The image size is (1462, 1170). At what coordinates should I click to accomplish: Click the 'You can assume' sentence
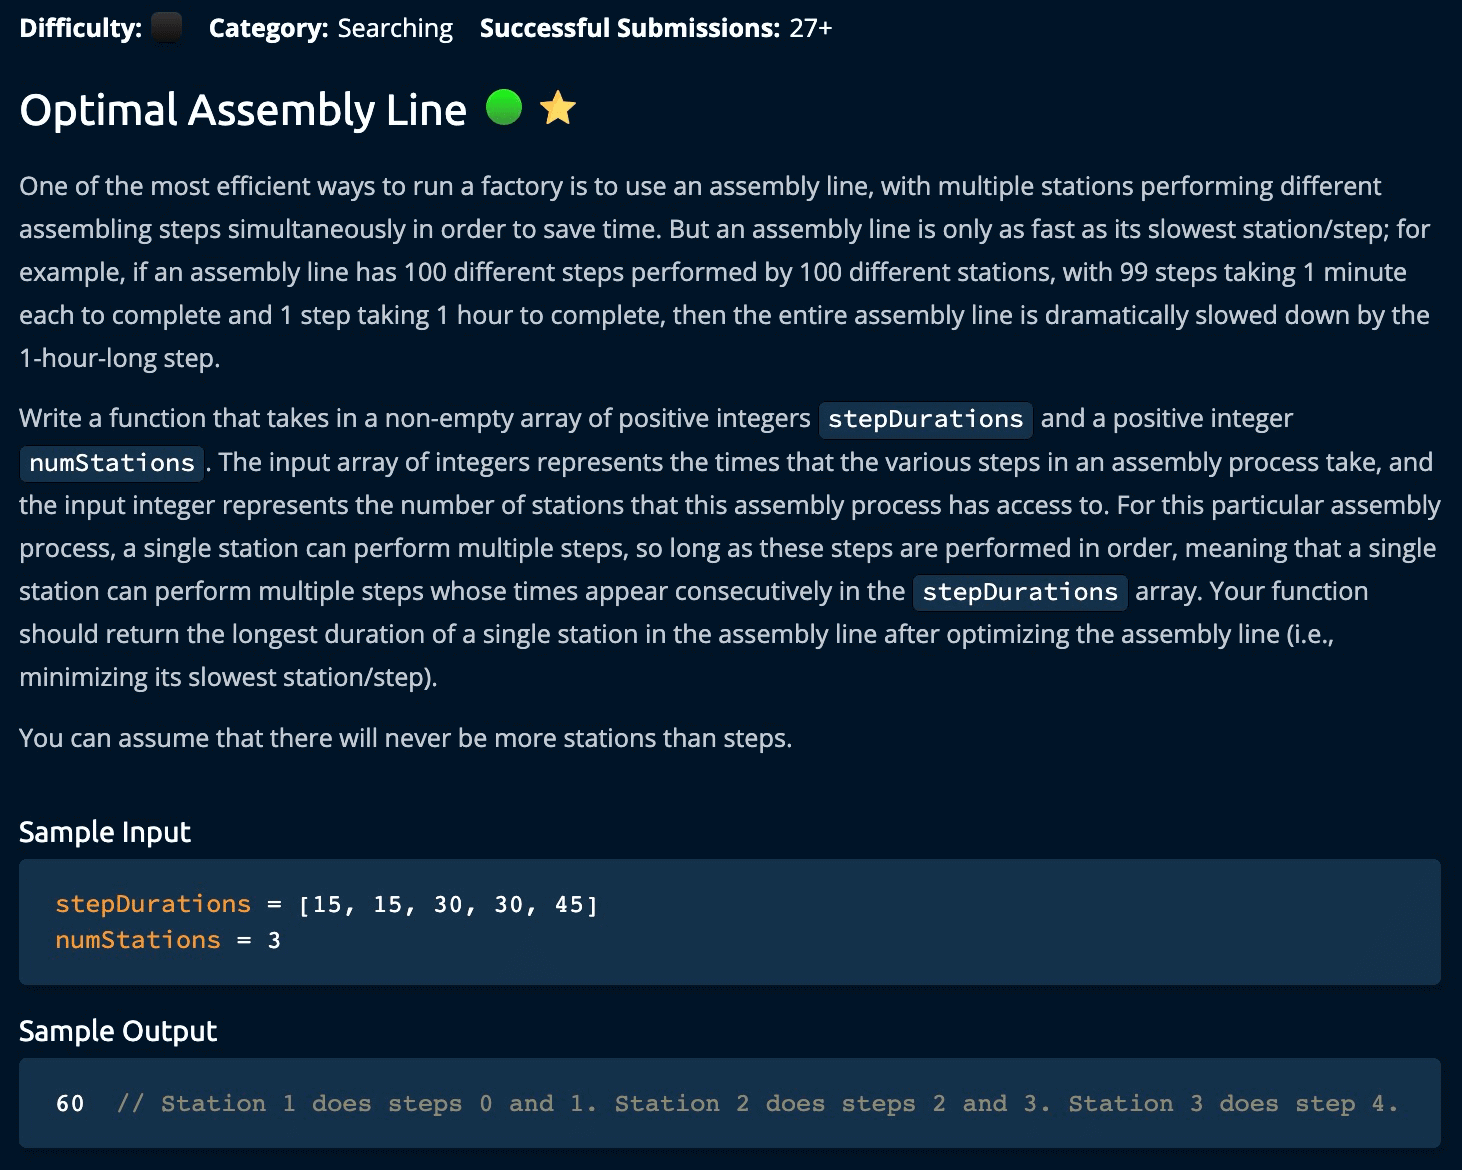click(405, 738)
